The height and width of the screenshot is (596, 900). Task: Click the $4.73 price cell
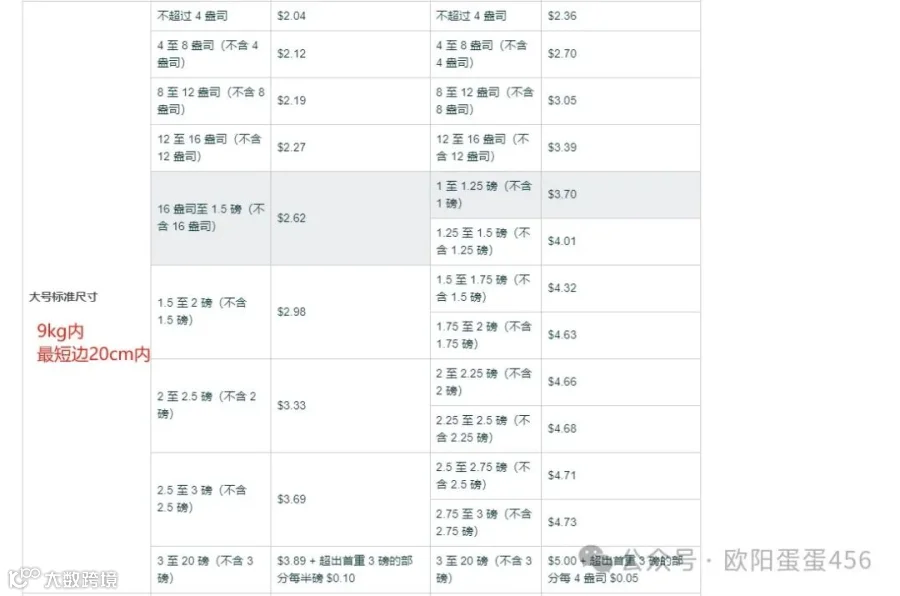pyautogui.click(x=620, y=523)
